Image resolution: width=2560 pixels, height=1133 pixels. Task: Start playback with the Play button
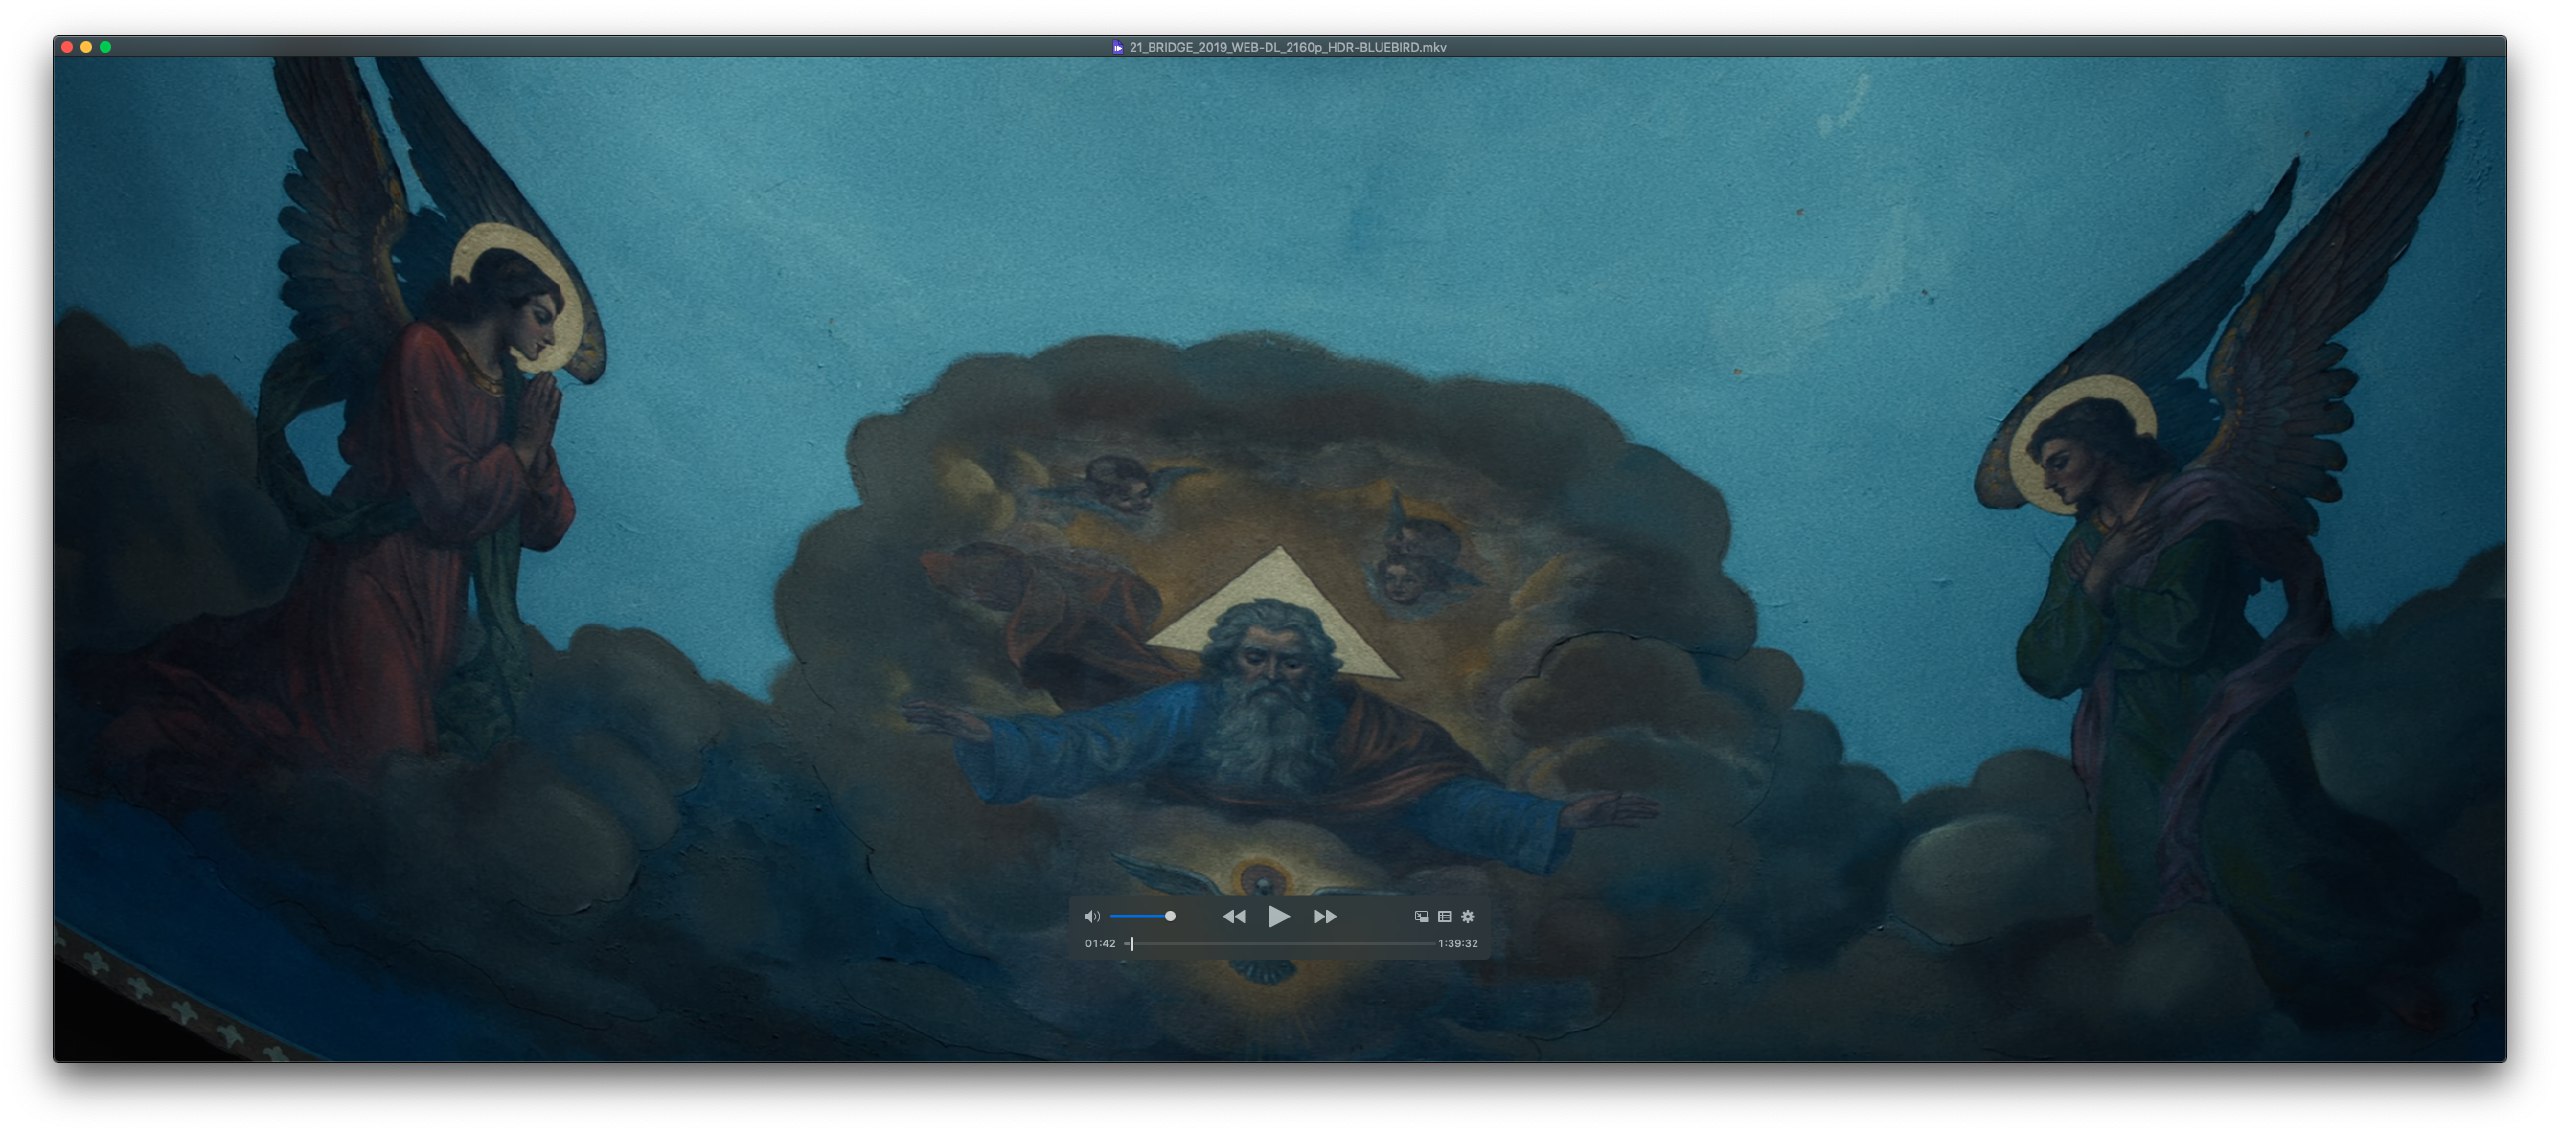(x=1279, y=916)
